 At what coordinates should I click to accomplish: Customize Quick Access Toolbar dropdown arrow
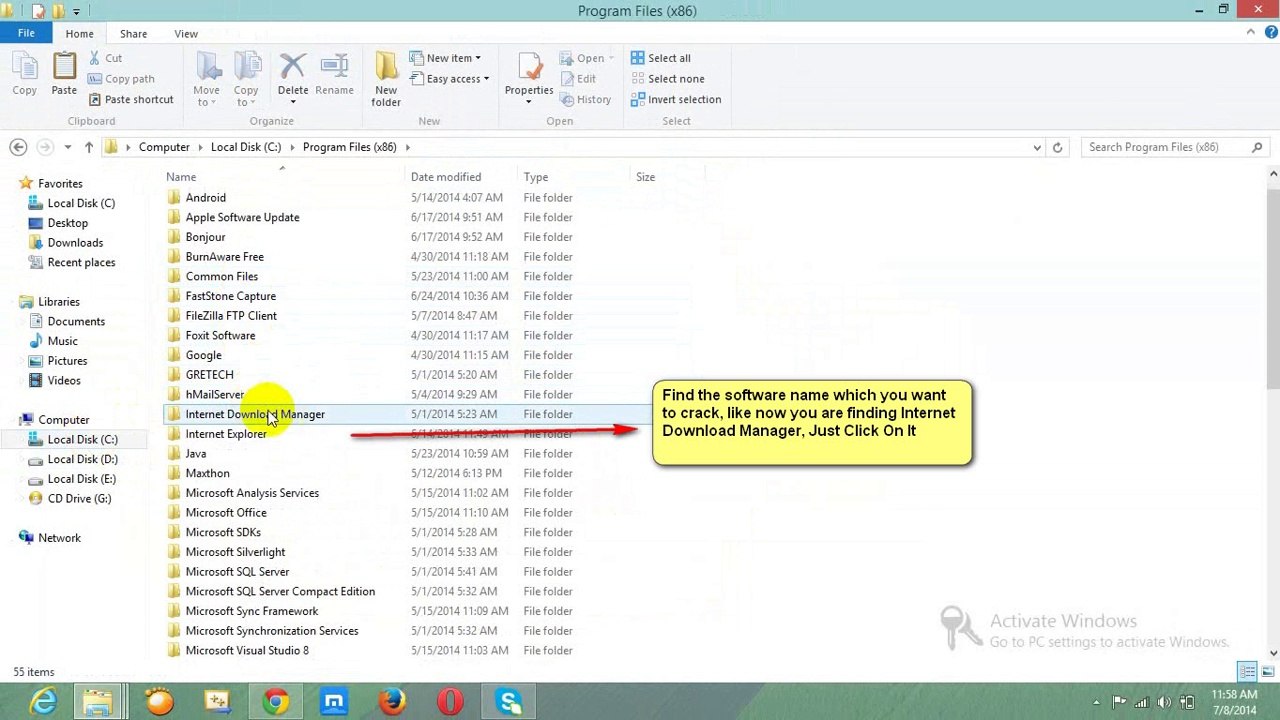[76, 12]
